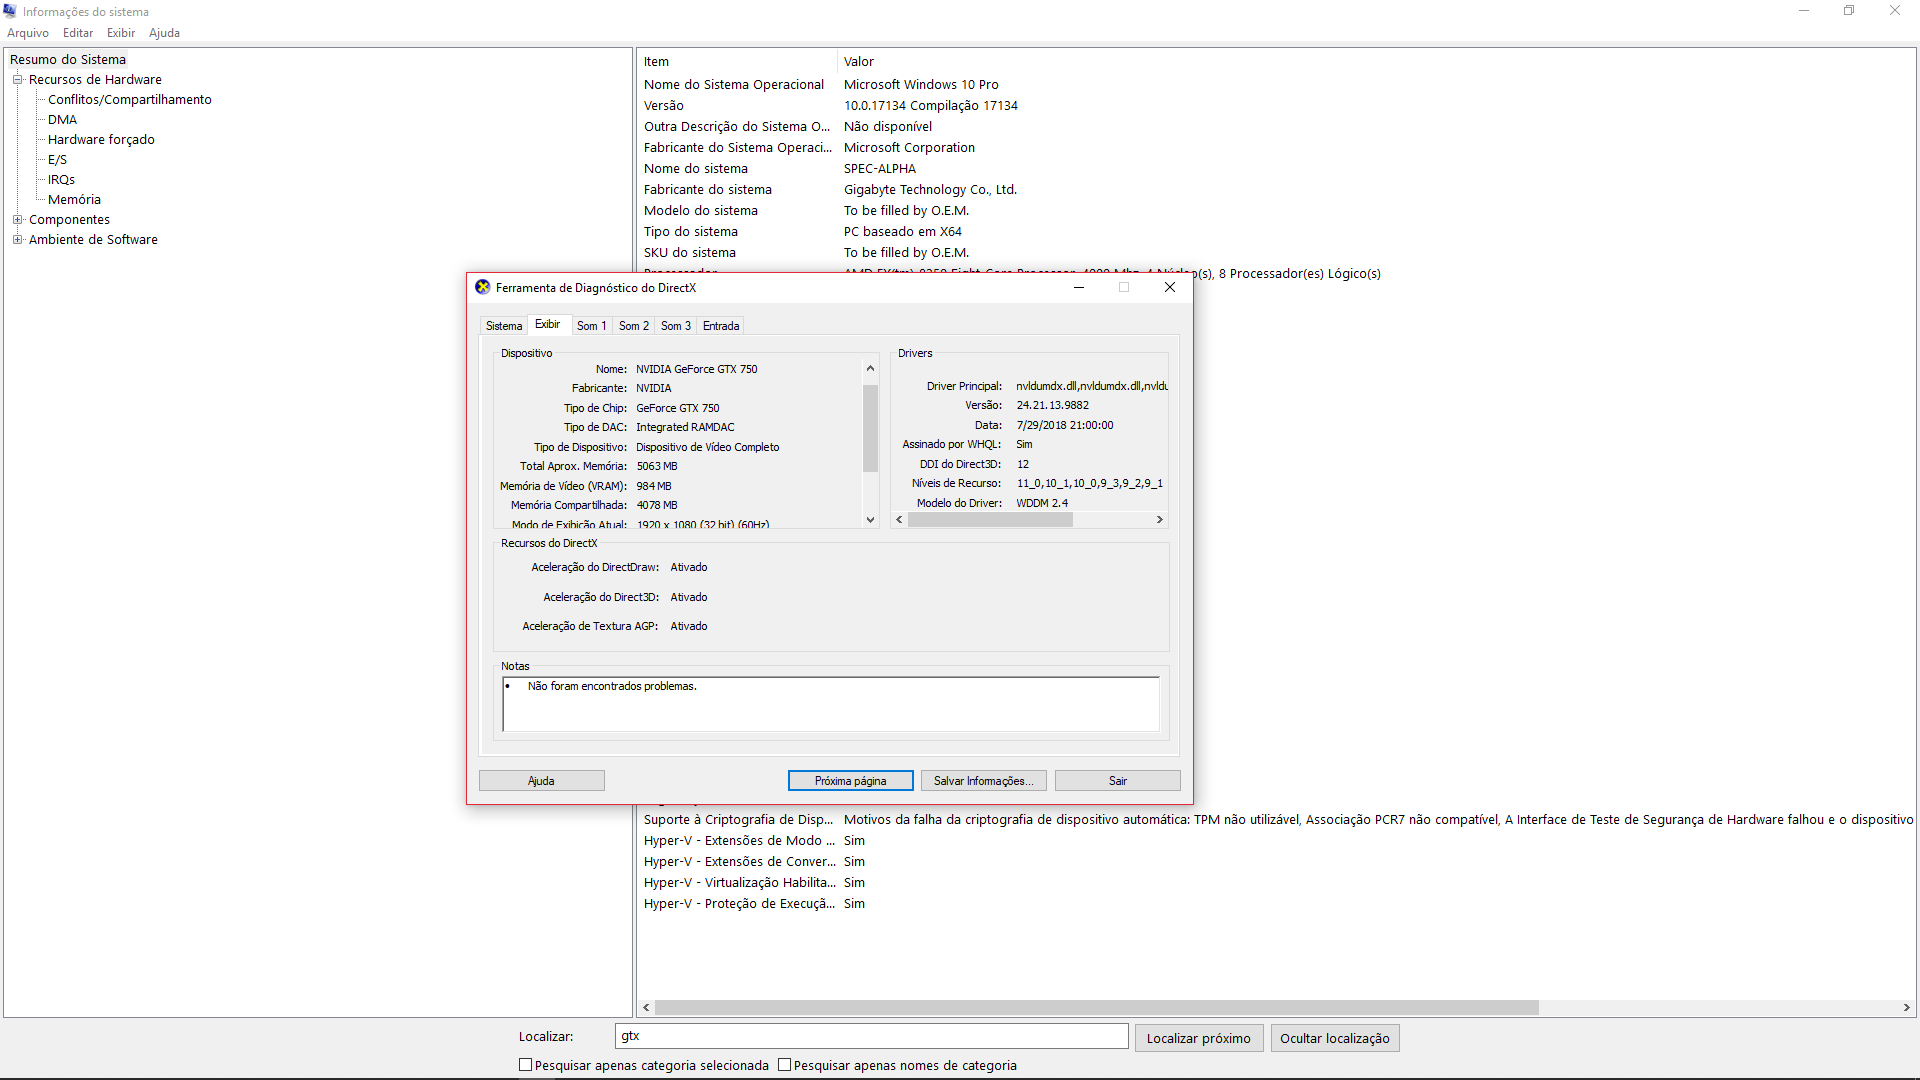Select row Nome do sistema

[x=1276, y=168]
